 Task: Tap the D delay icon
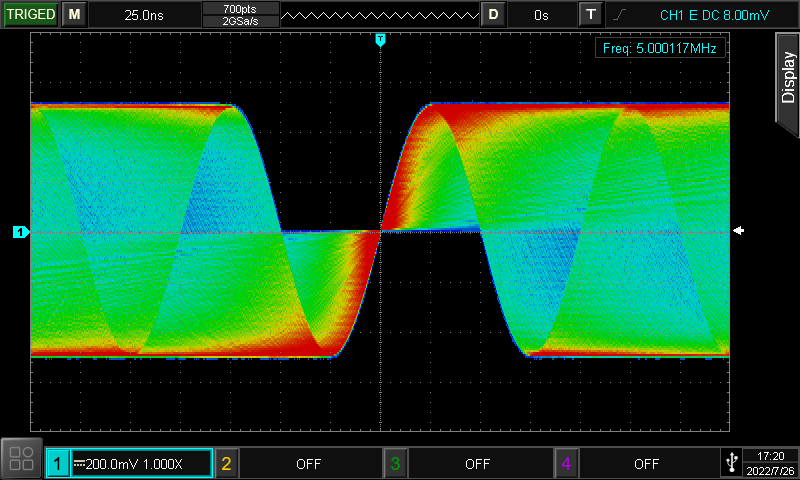point(493,15)
